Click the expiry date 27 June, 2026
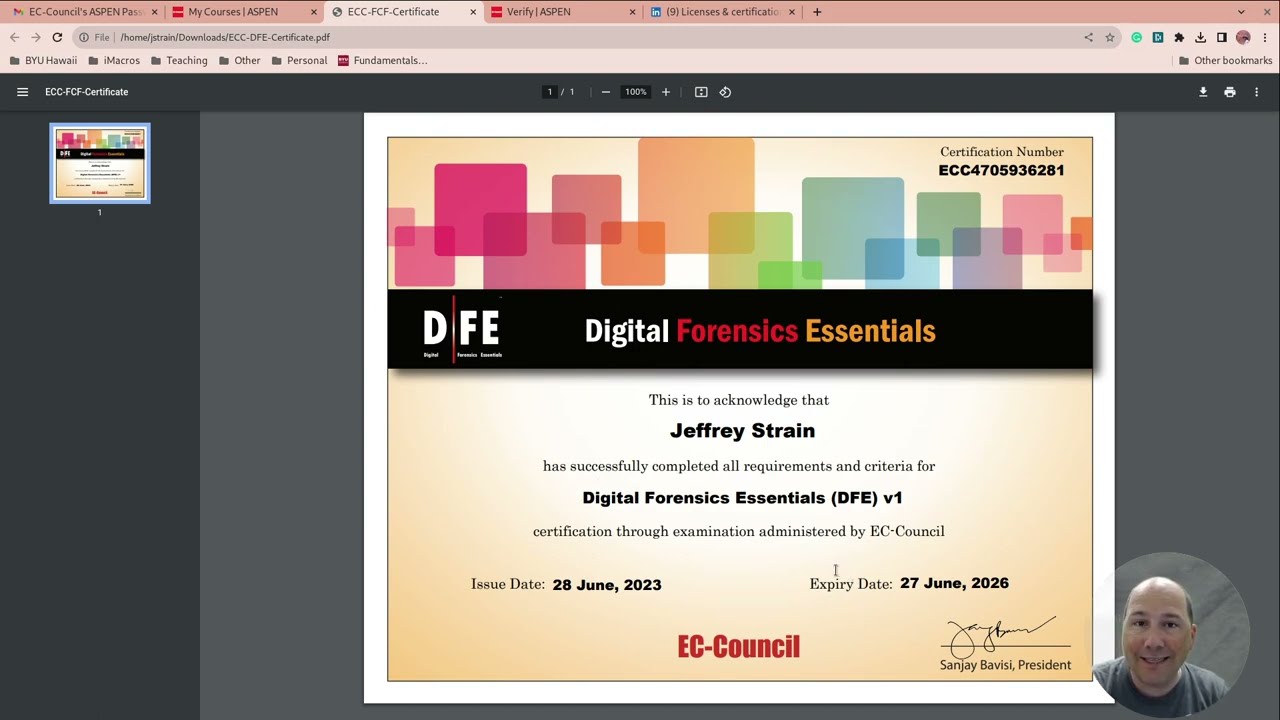Viewport: 1280px width, 720px height. (x=954, y=583)
